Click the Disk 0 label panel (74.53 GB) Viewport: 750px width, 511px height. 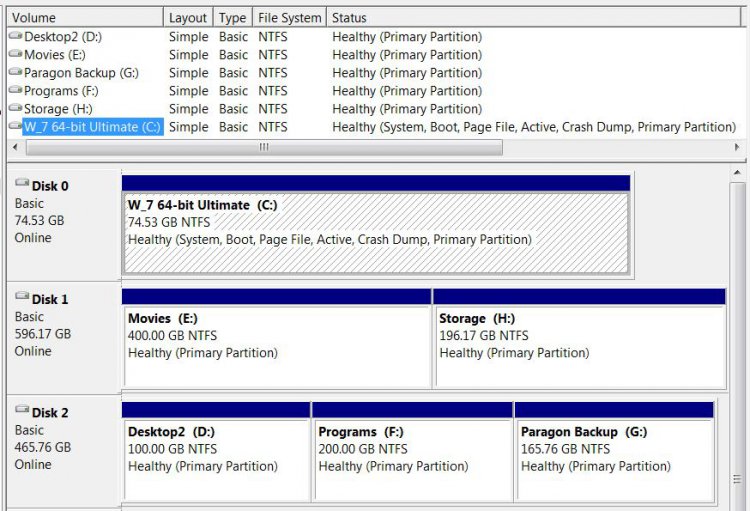click(64, 225)
